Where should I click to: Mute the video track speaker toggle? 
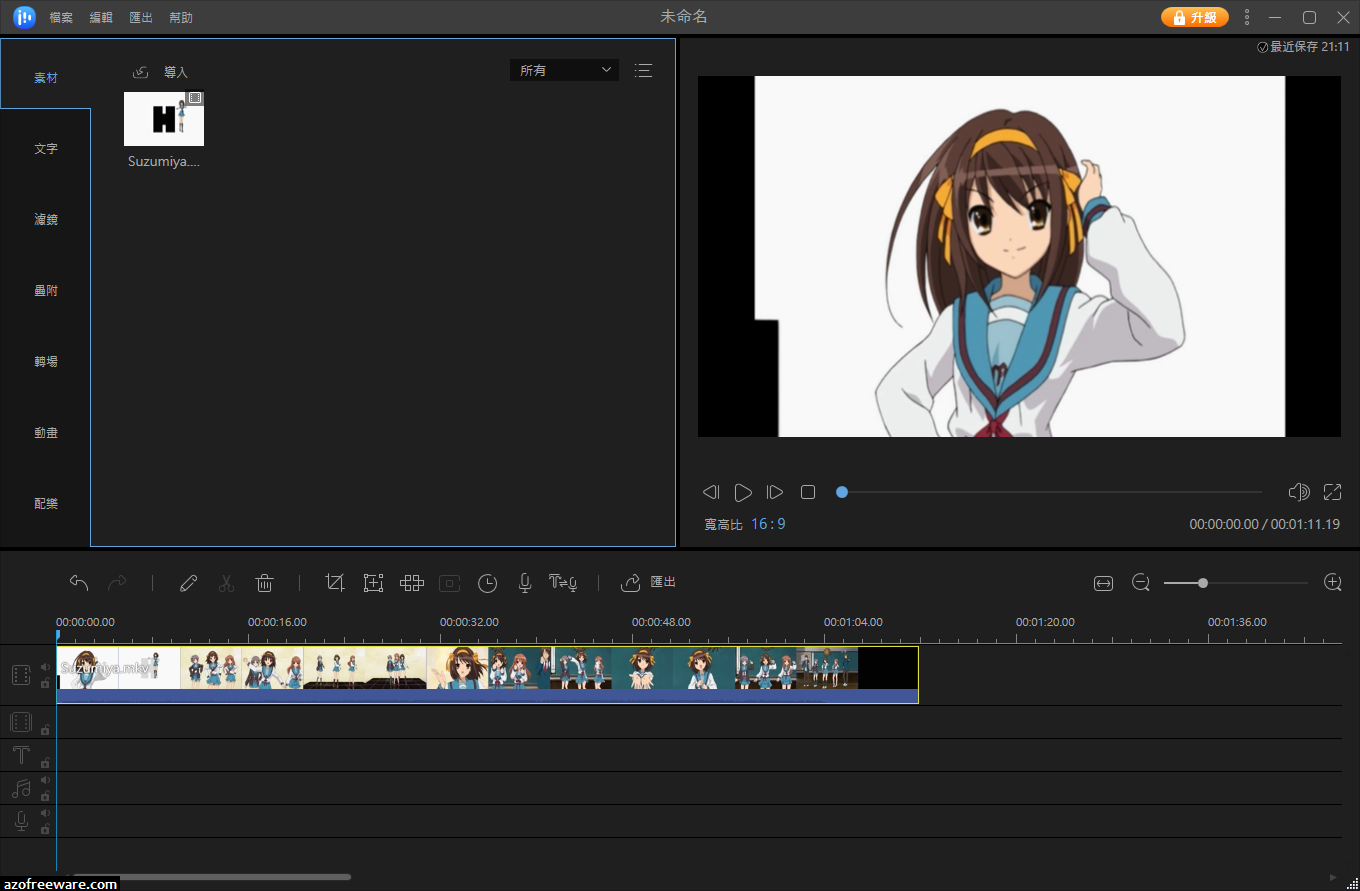(x=45, y=666)
